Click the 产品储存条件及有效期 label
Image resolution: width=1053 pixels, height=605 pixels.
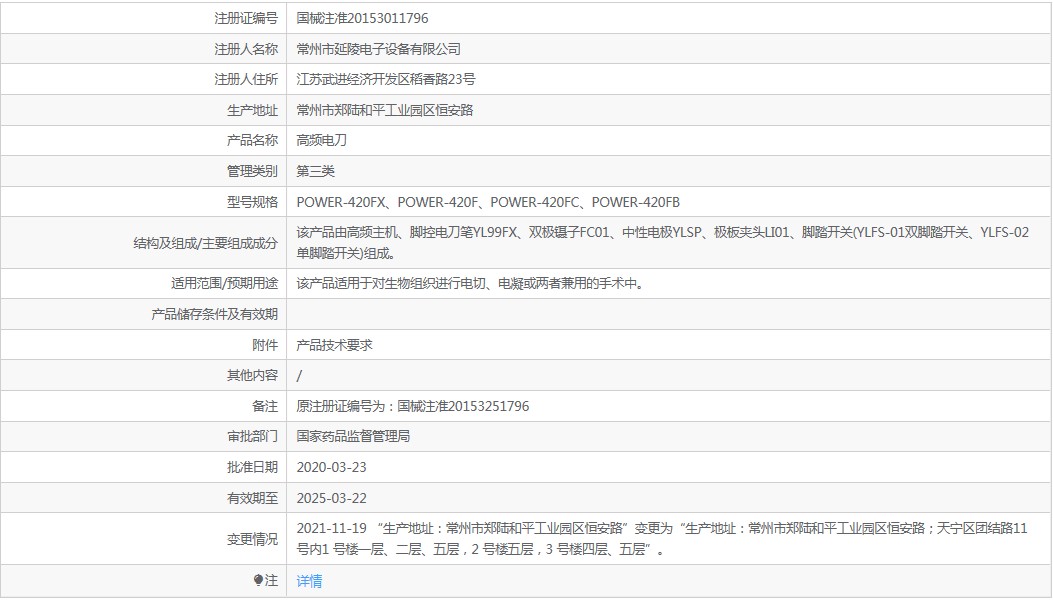(215, 314)
